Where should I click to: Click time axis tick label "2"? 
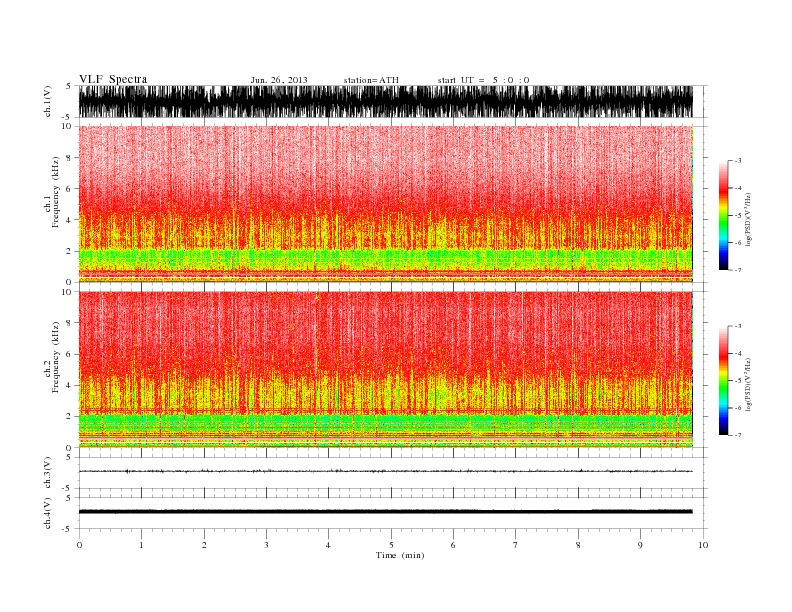(x=204, y=545)
